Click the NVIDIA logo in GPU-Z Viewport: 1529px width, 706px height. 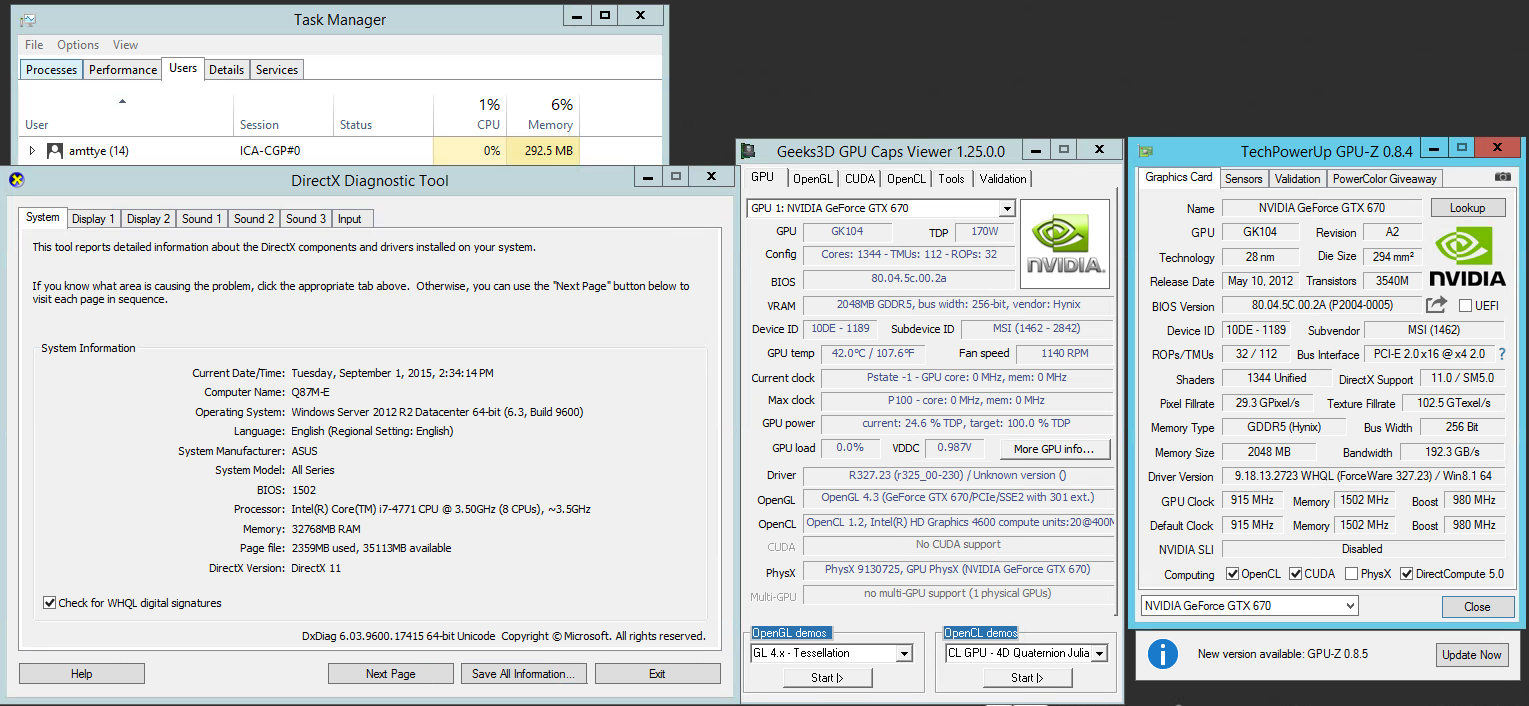click(x=1466, y=257)
